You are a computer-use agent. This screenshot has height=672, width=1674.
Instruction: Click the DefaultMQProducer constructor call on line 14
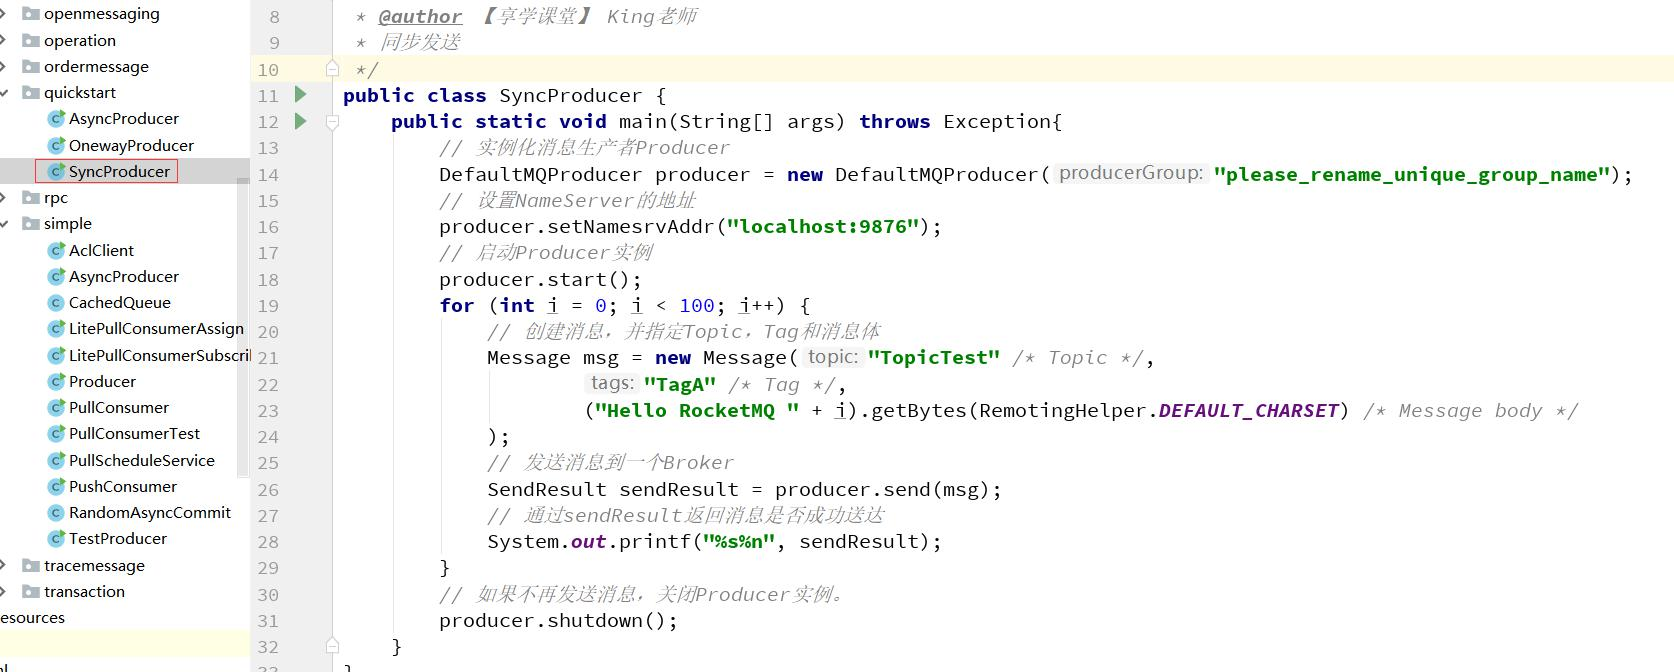(937, 175)
